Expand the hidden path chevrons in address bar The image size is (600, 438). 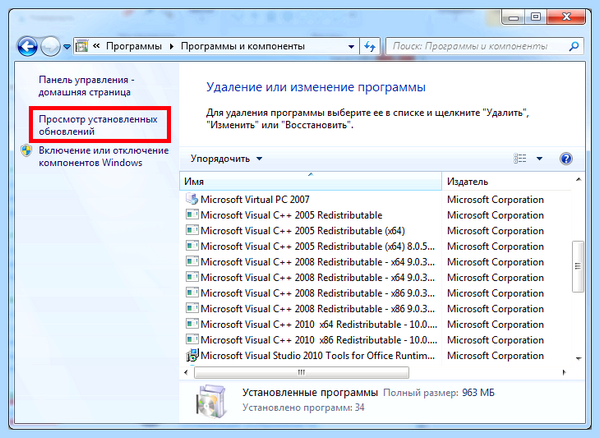[96, 46]
